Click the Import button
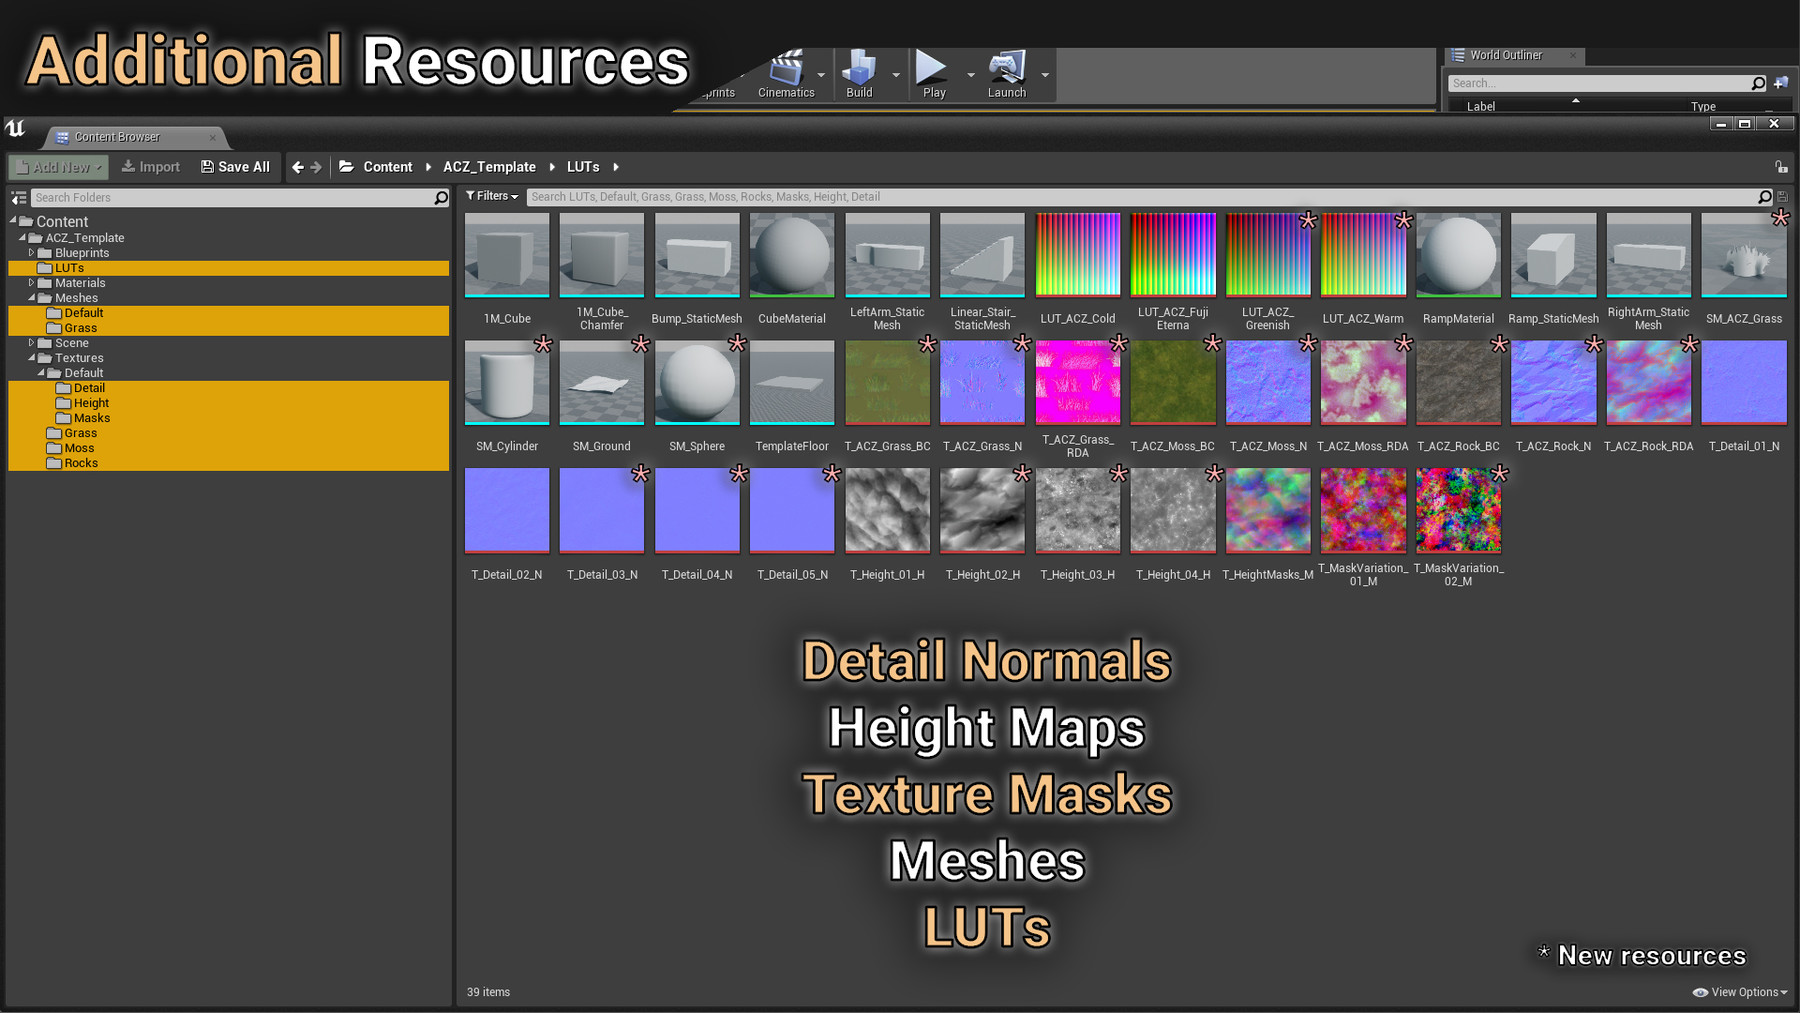Image resolution: width=1800 pixels, height=1013 pixels. 150,166
